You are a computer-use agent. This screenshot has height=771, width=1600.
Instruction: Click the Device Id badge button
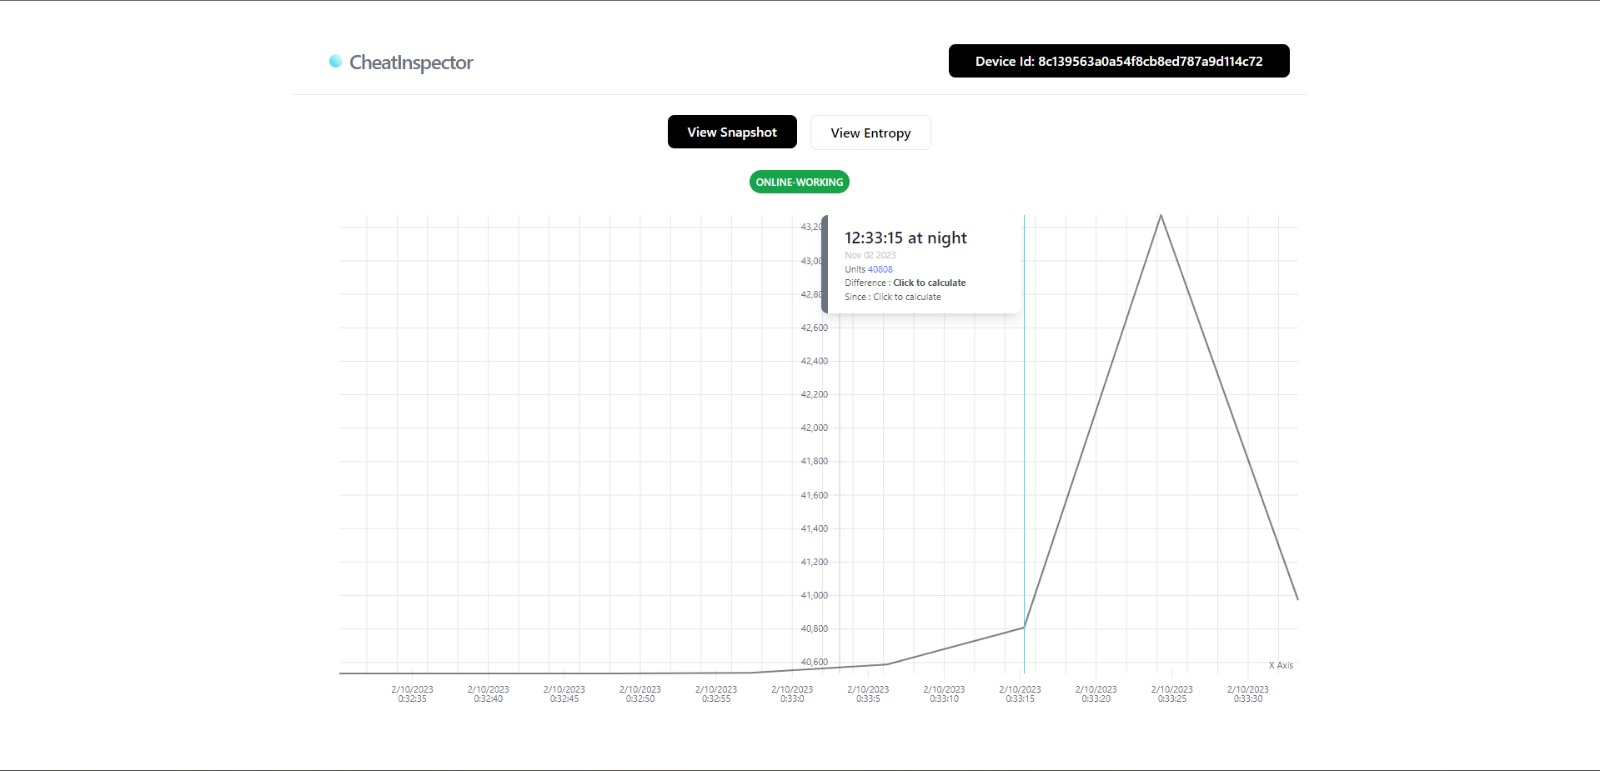click(1119, 61)
